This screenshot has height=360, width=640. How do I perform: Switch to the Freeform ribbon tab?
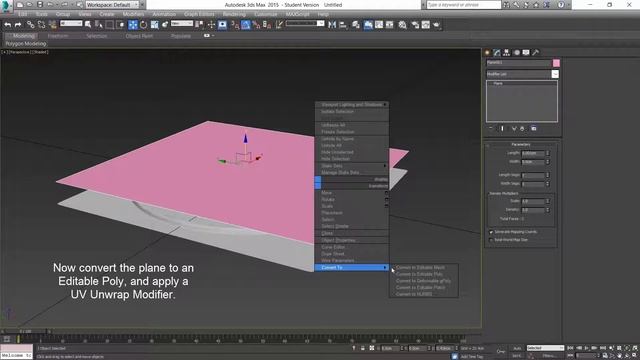[58, 36]
